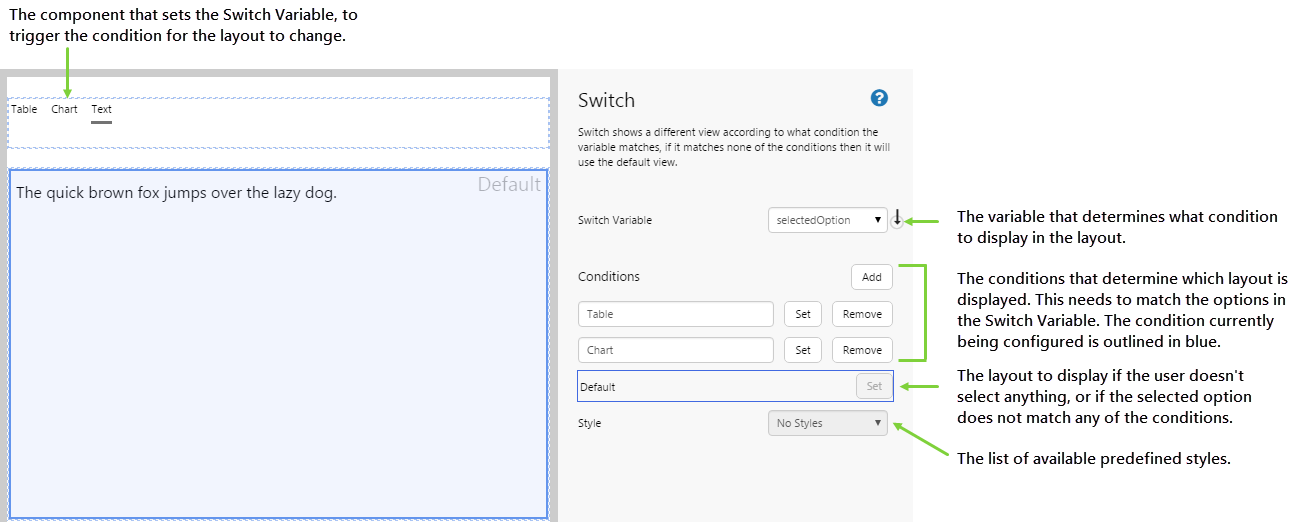Remove the Table condition
The image size is (1305, 522).
click(x=862, y=314)
